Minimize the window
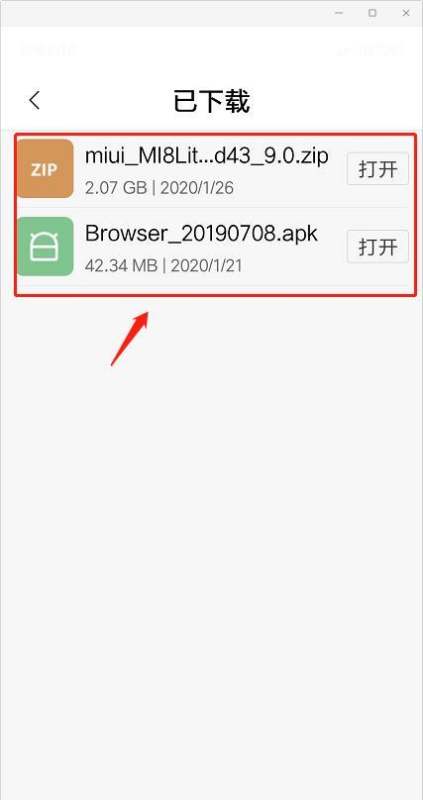The width and height of the screenshot is (423, 800). (338, 13)
